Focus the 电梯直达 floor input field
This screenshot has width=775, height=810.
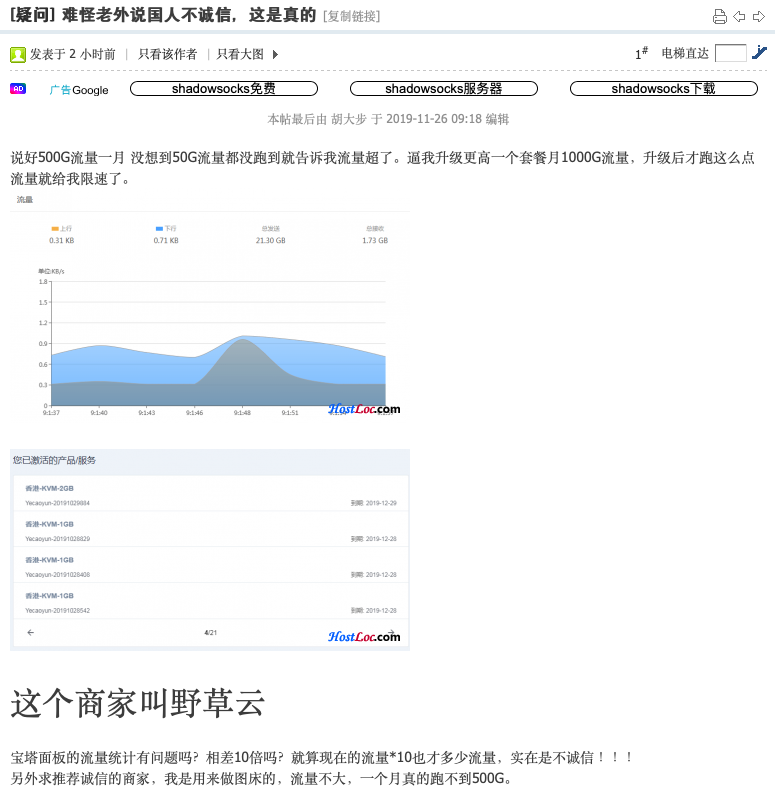(x=731, y=53)
